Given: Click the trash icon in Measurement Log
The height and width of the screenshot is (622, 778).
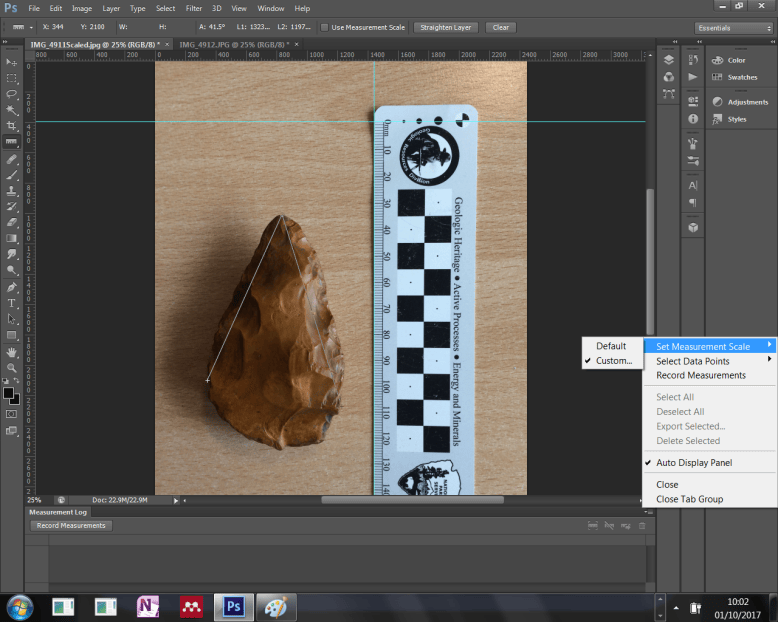Looking at the screenshot, I should pos(642,526).
